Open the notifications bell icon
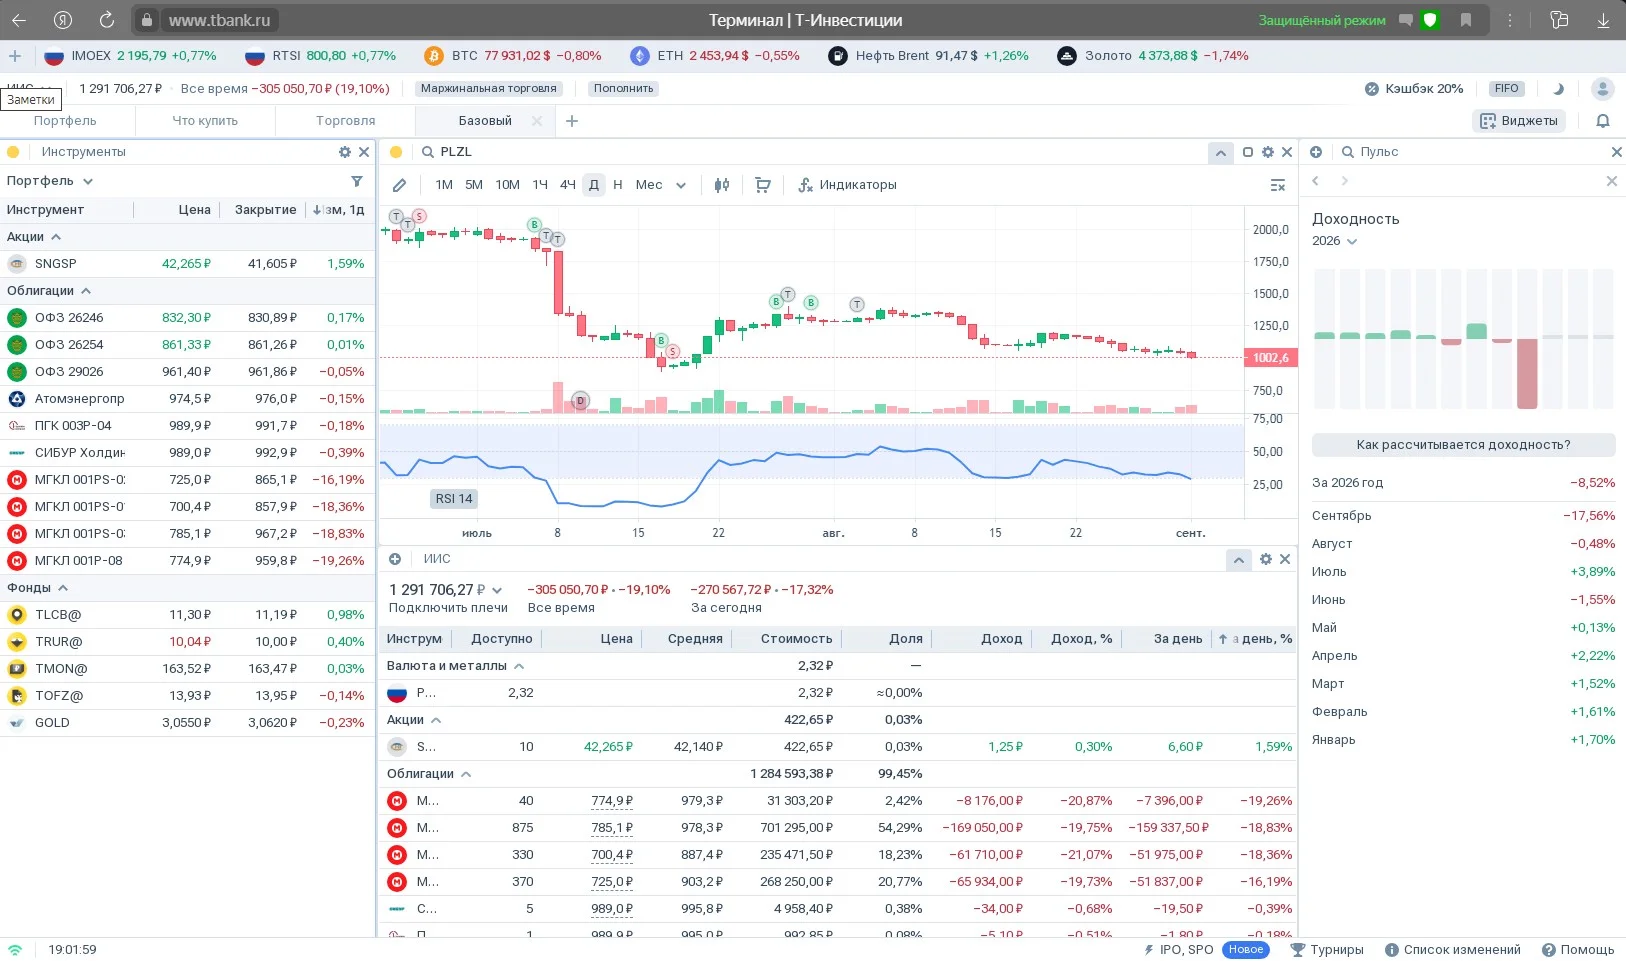 click(x=1602, y=121)
